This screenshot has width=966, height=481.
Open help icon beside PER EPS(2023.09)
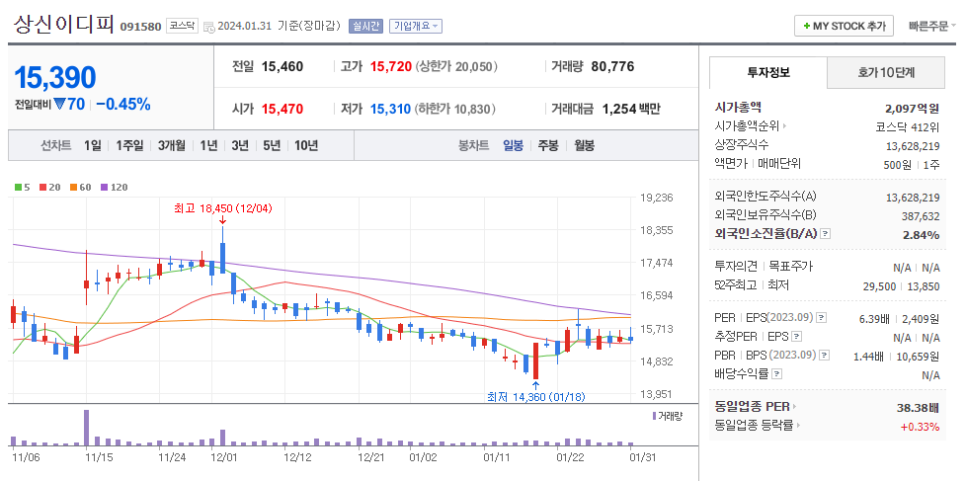821,318
